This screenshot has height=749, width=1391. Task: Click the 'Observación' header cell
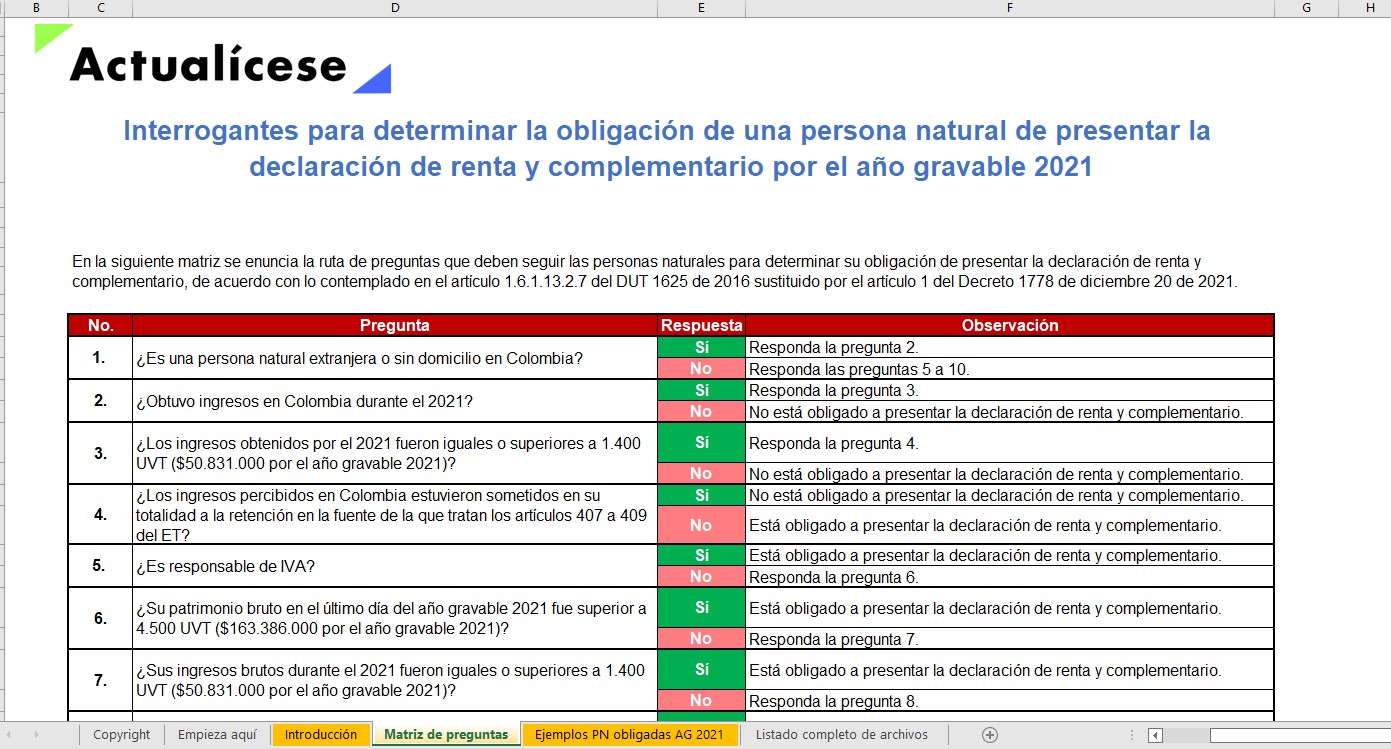pos(1010,325)
